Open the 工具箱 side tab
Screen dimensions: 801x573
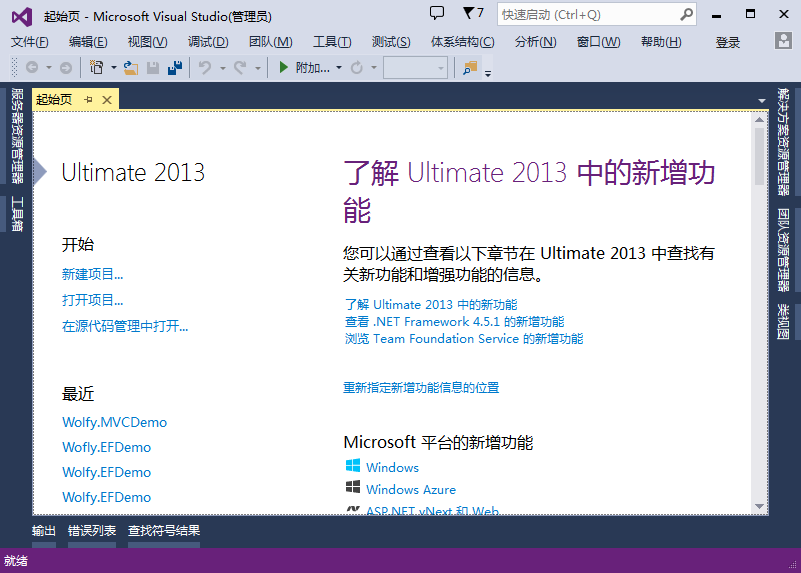click(17, 214)
